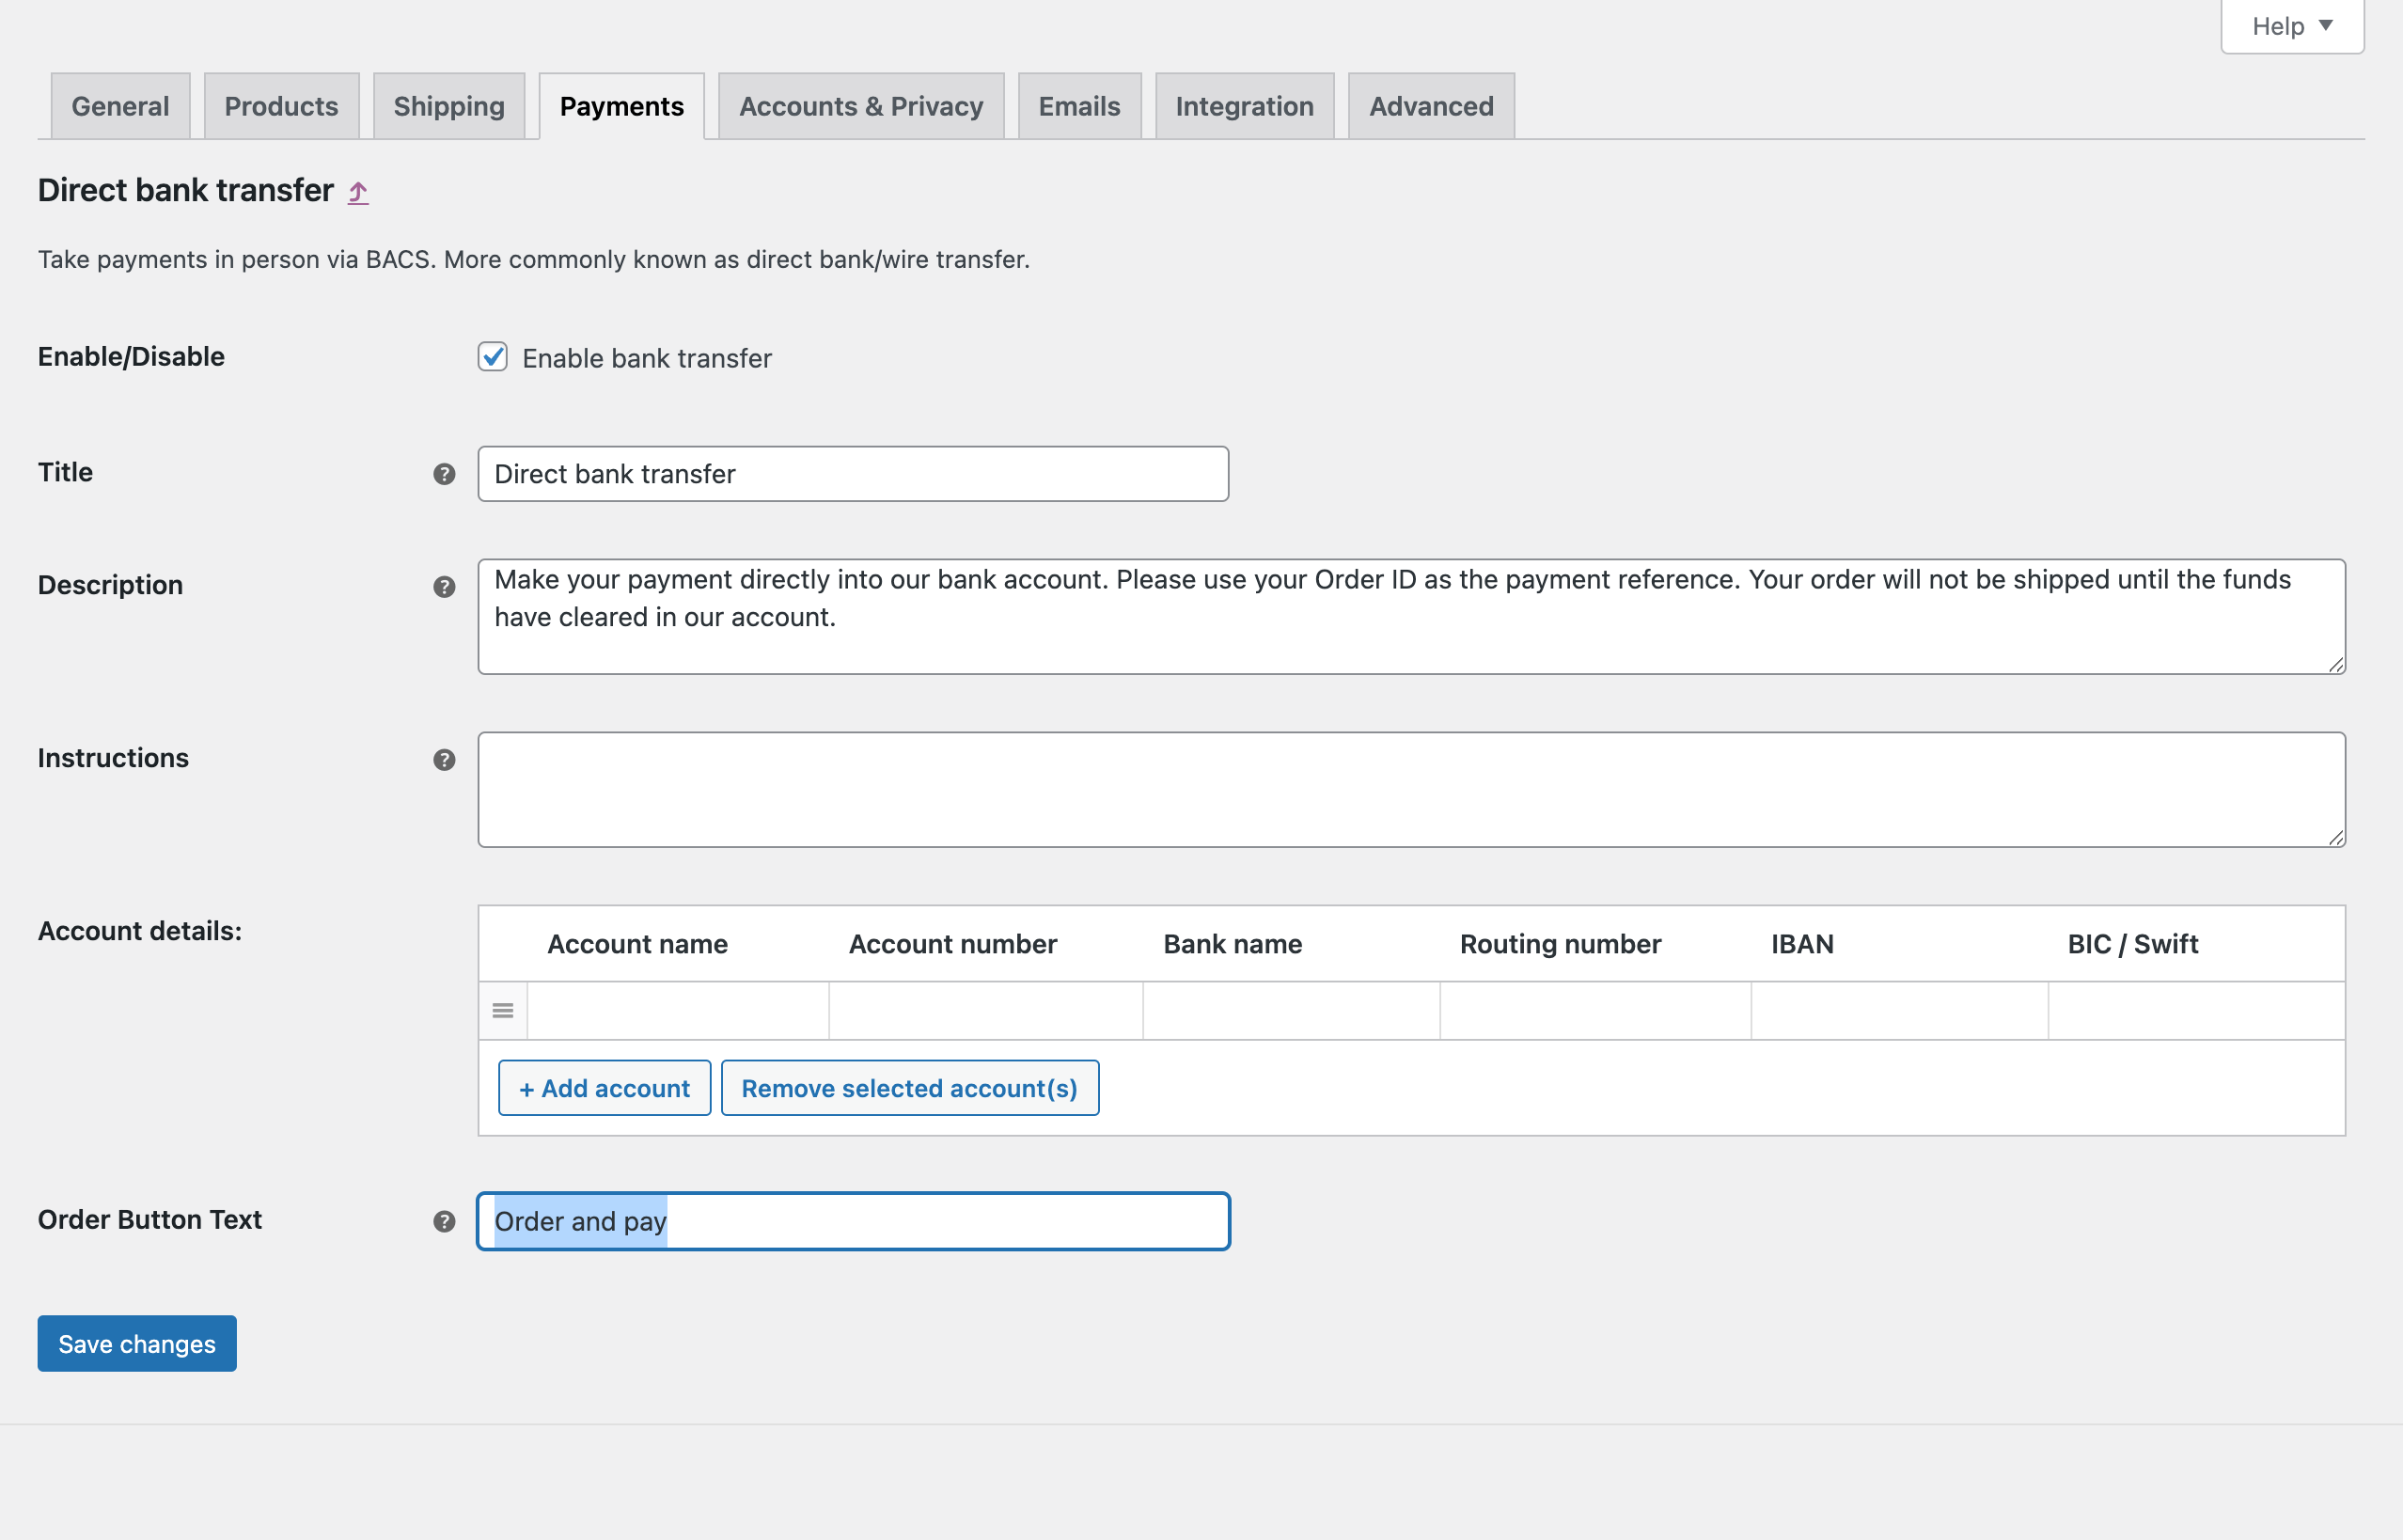The image size is (2403, 1540).
Task: Click the Description help tooltip icon
Action: (444, 587)
